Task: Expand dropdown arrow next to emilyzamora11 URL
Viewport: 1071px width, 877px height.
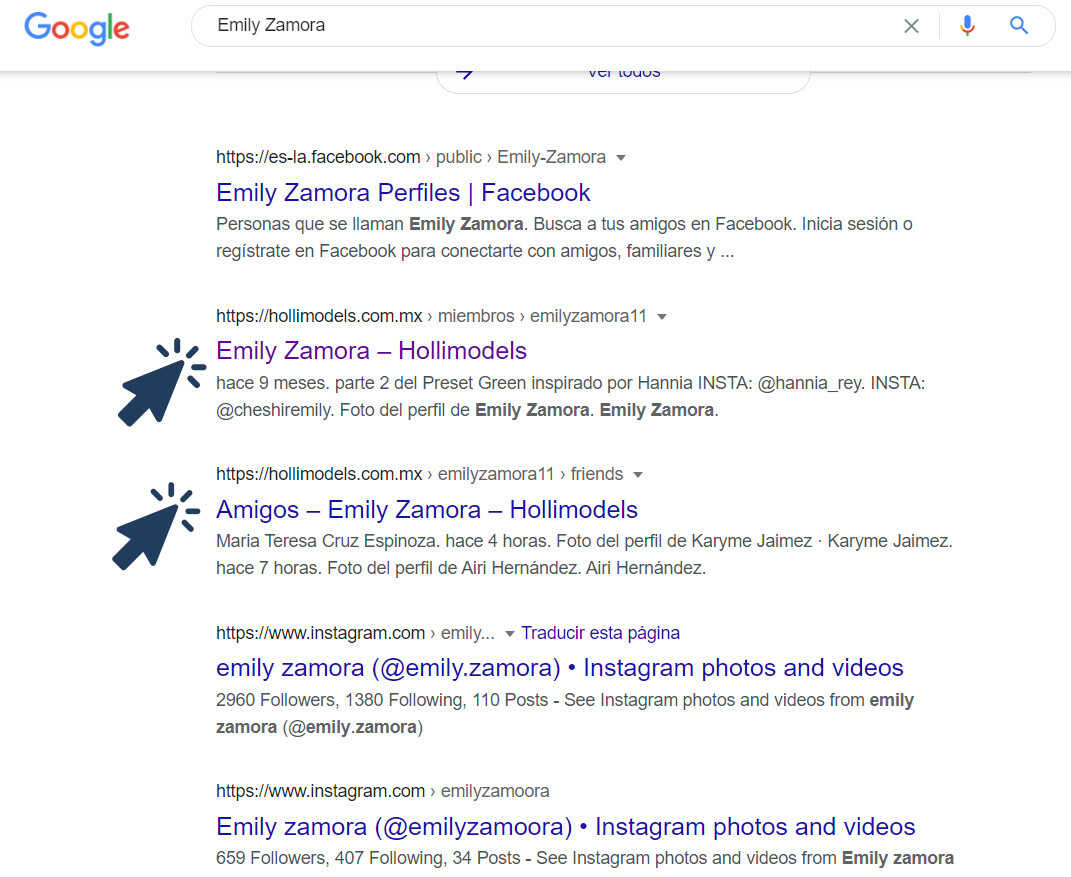Action: click(661, 317)
